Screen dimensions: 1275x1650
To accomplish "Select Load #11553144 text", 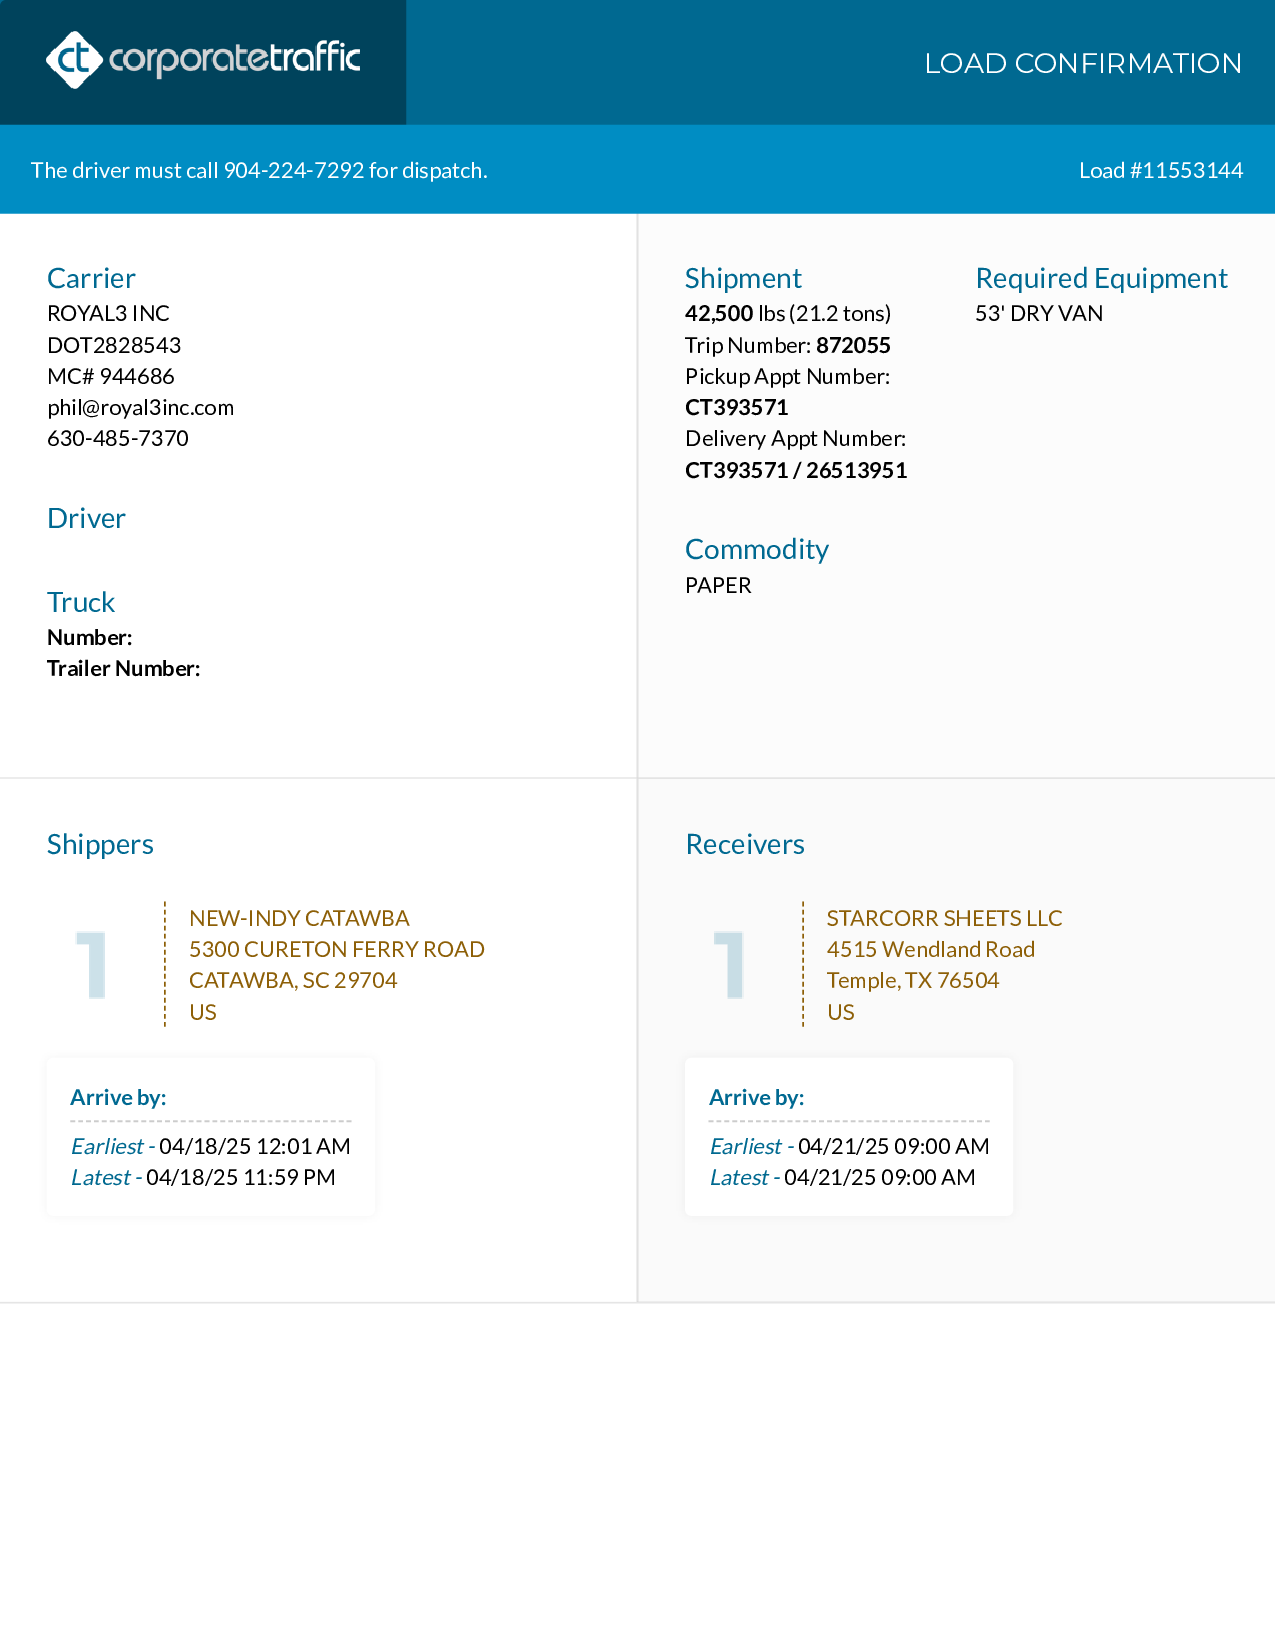I will pos(1161,170).
